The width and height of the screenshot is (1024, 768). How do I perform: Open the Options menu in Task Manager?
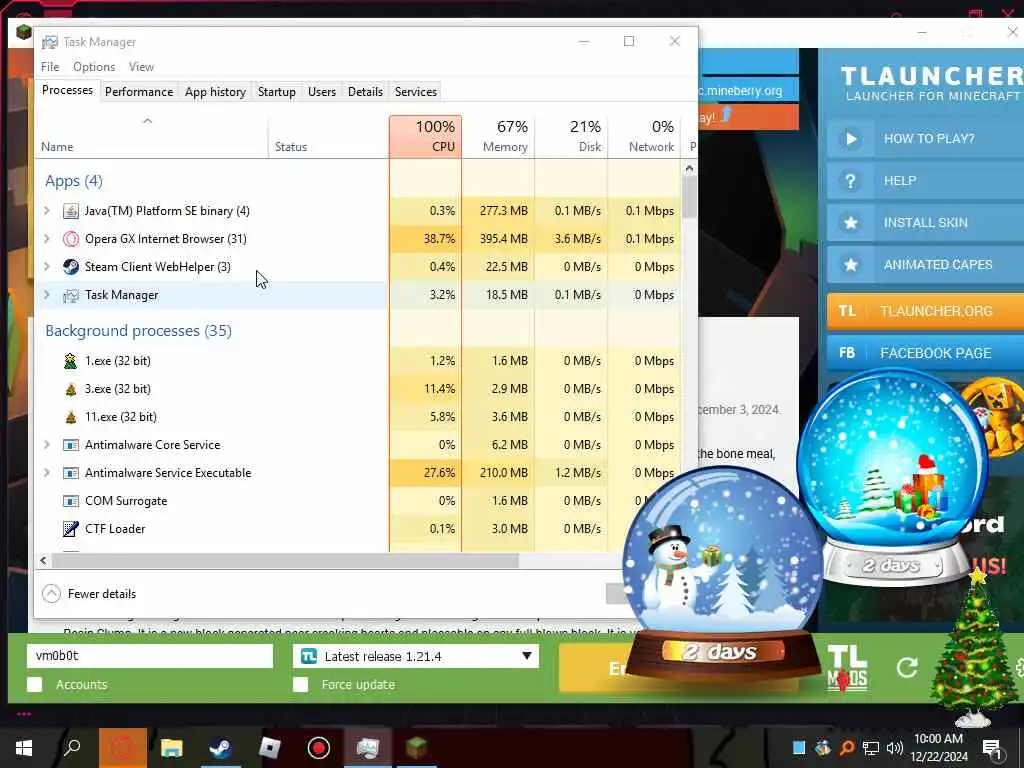tap(94, 67)
